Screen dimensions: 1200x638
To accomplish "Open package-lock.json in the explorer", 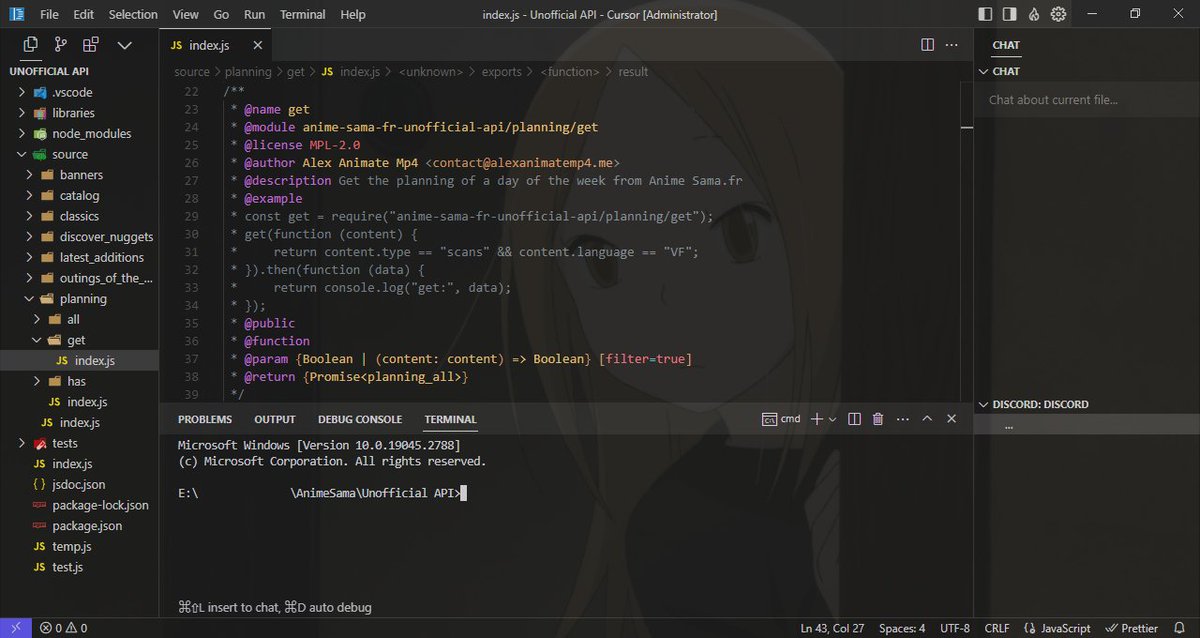I will coord(100,505).
